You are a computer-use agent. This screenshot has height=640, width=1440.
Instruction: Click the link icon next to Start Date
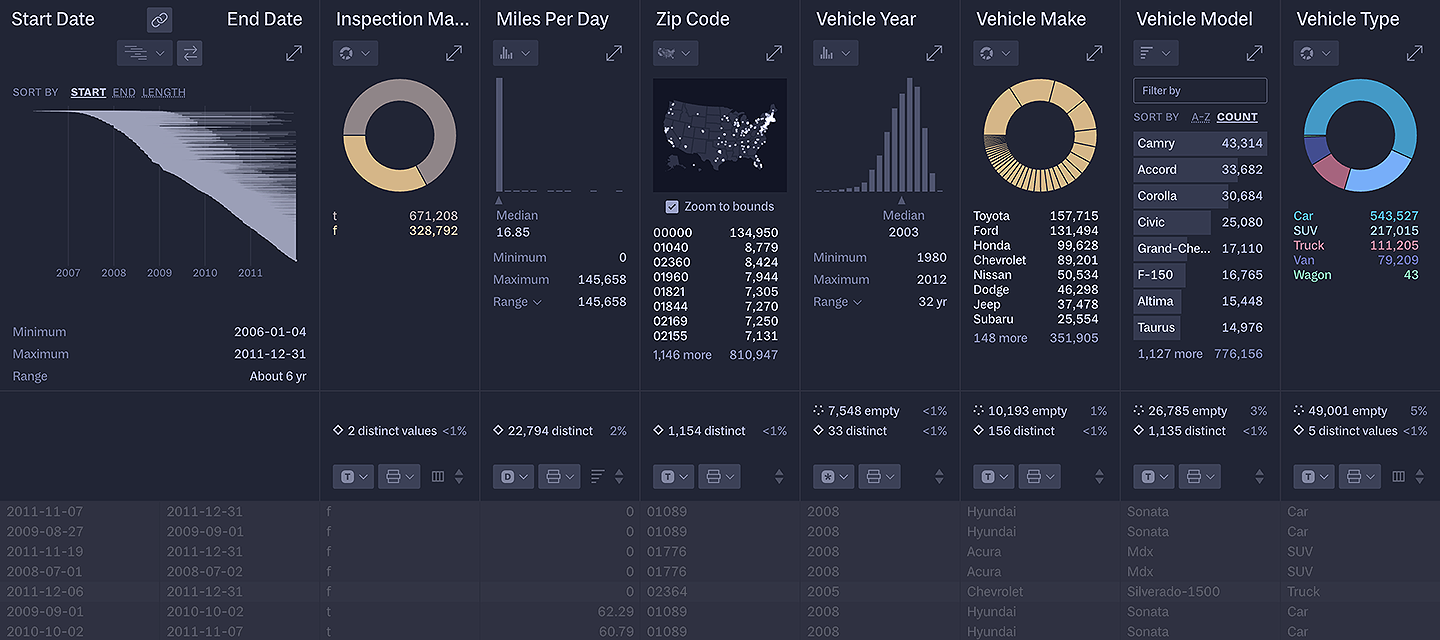159,19
